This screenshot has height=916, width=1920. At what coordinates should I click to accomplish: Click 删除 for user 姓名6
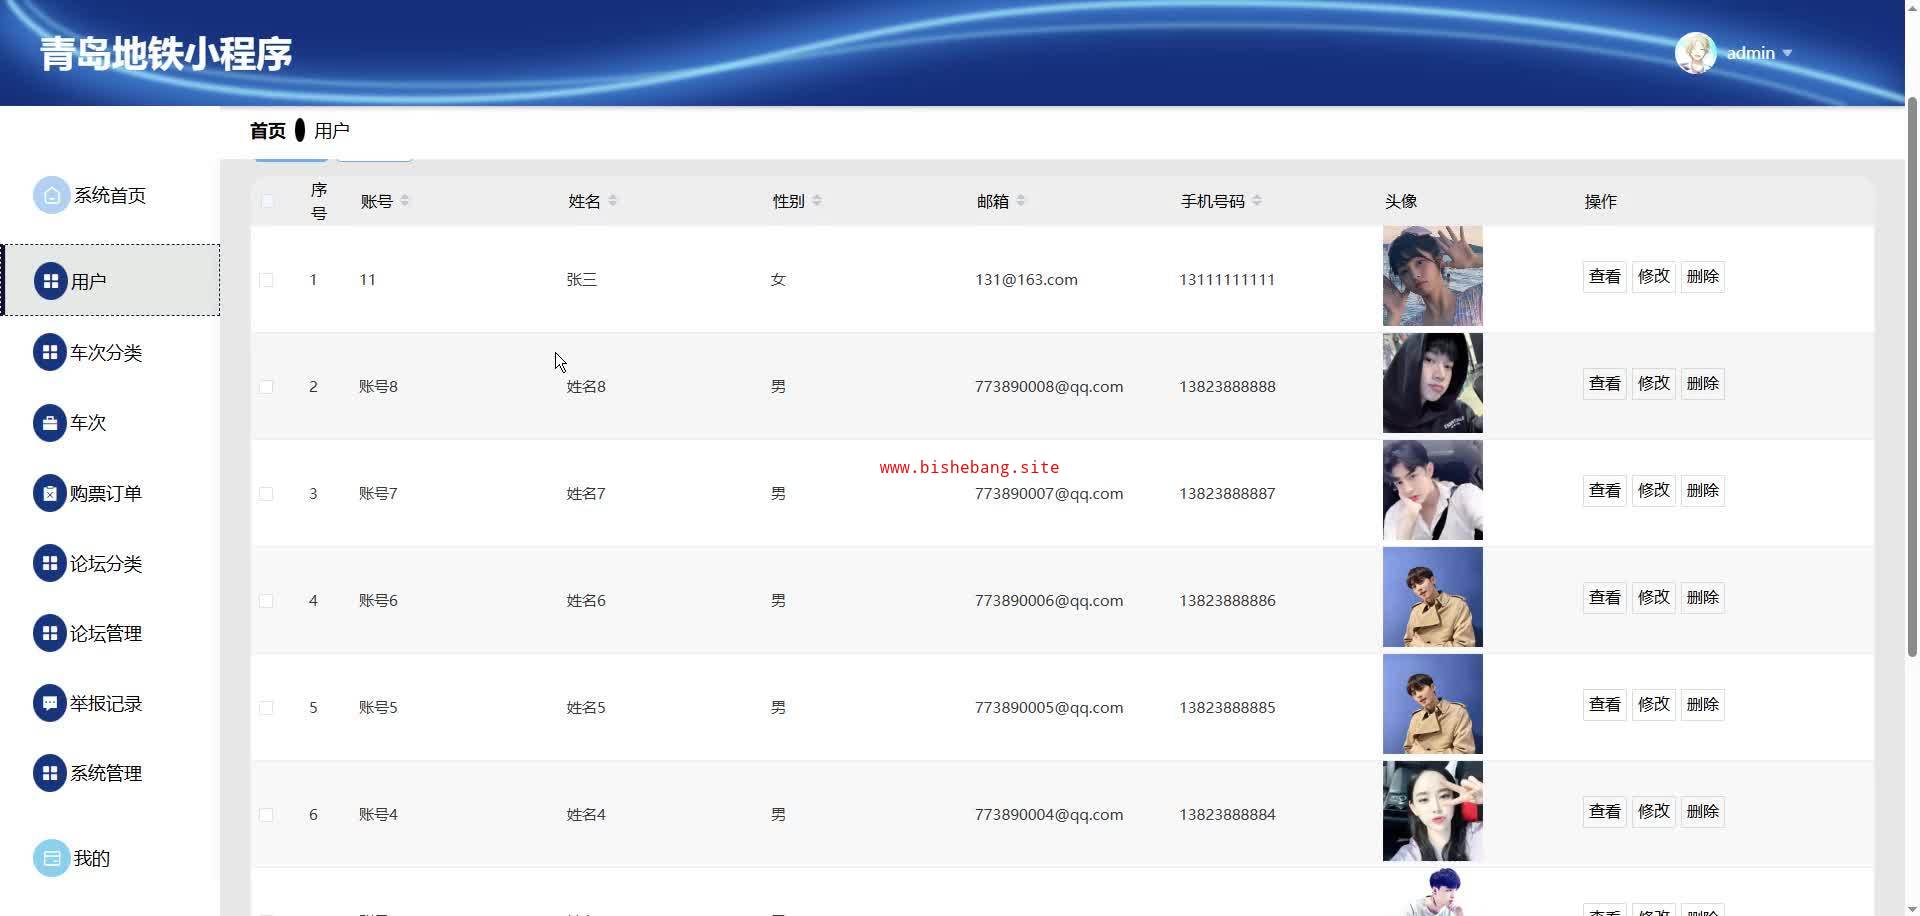pyautogui.click(x=1703, y=598)
